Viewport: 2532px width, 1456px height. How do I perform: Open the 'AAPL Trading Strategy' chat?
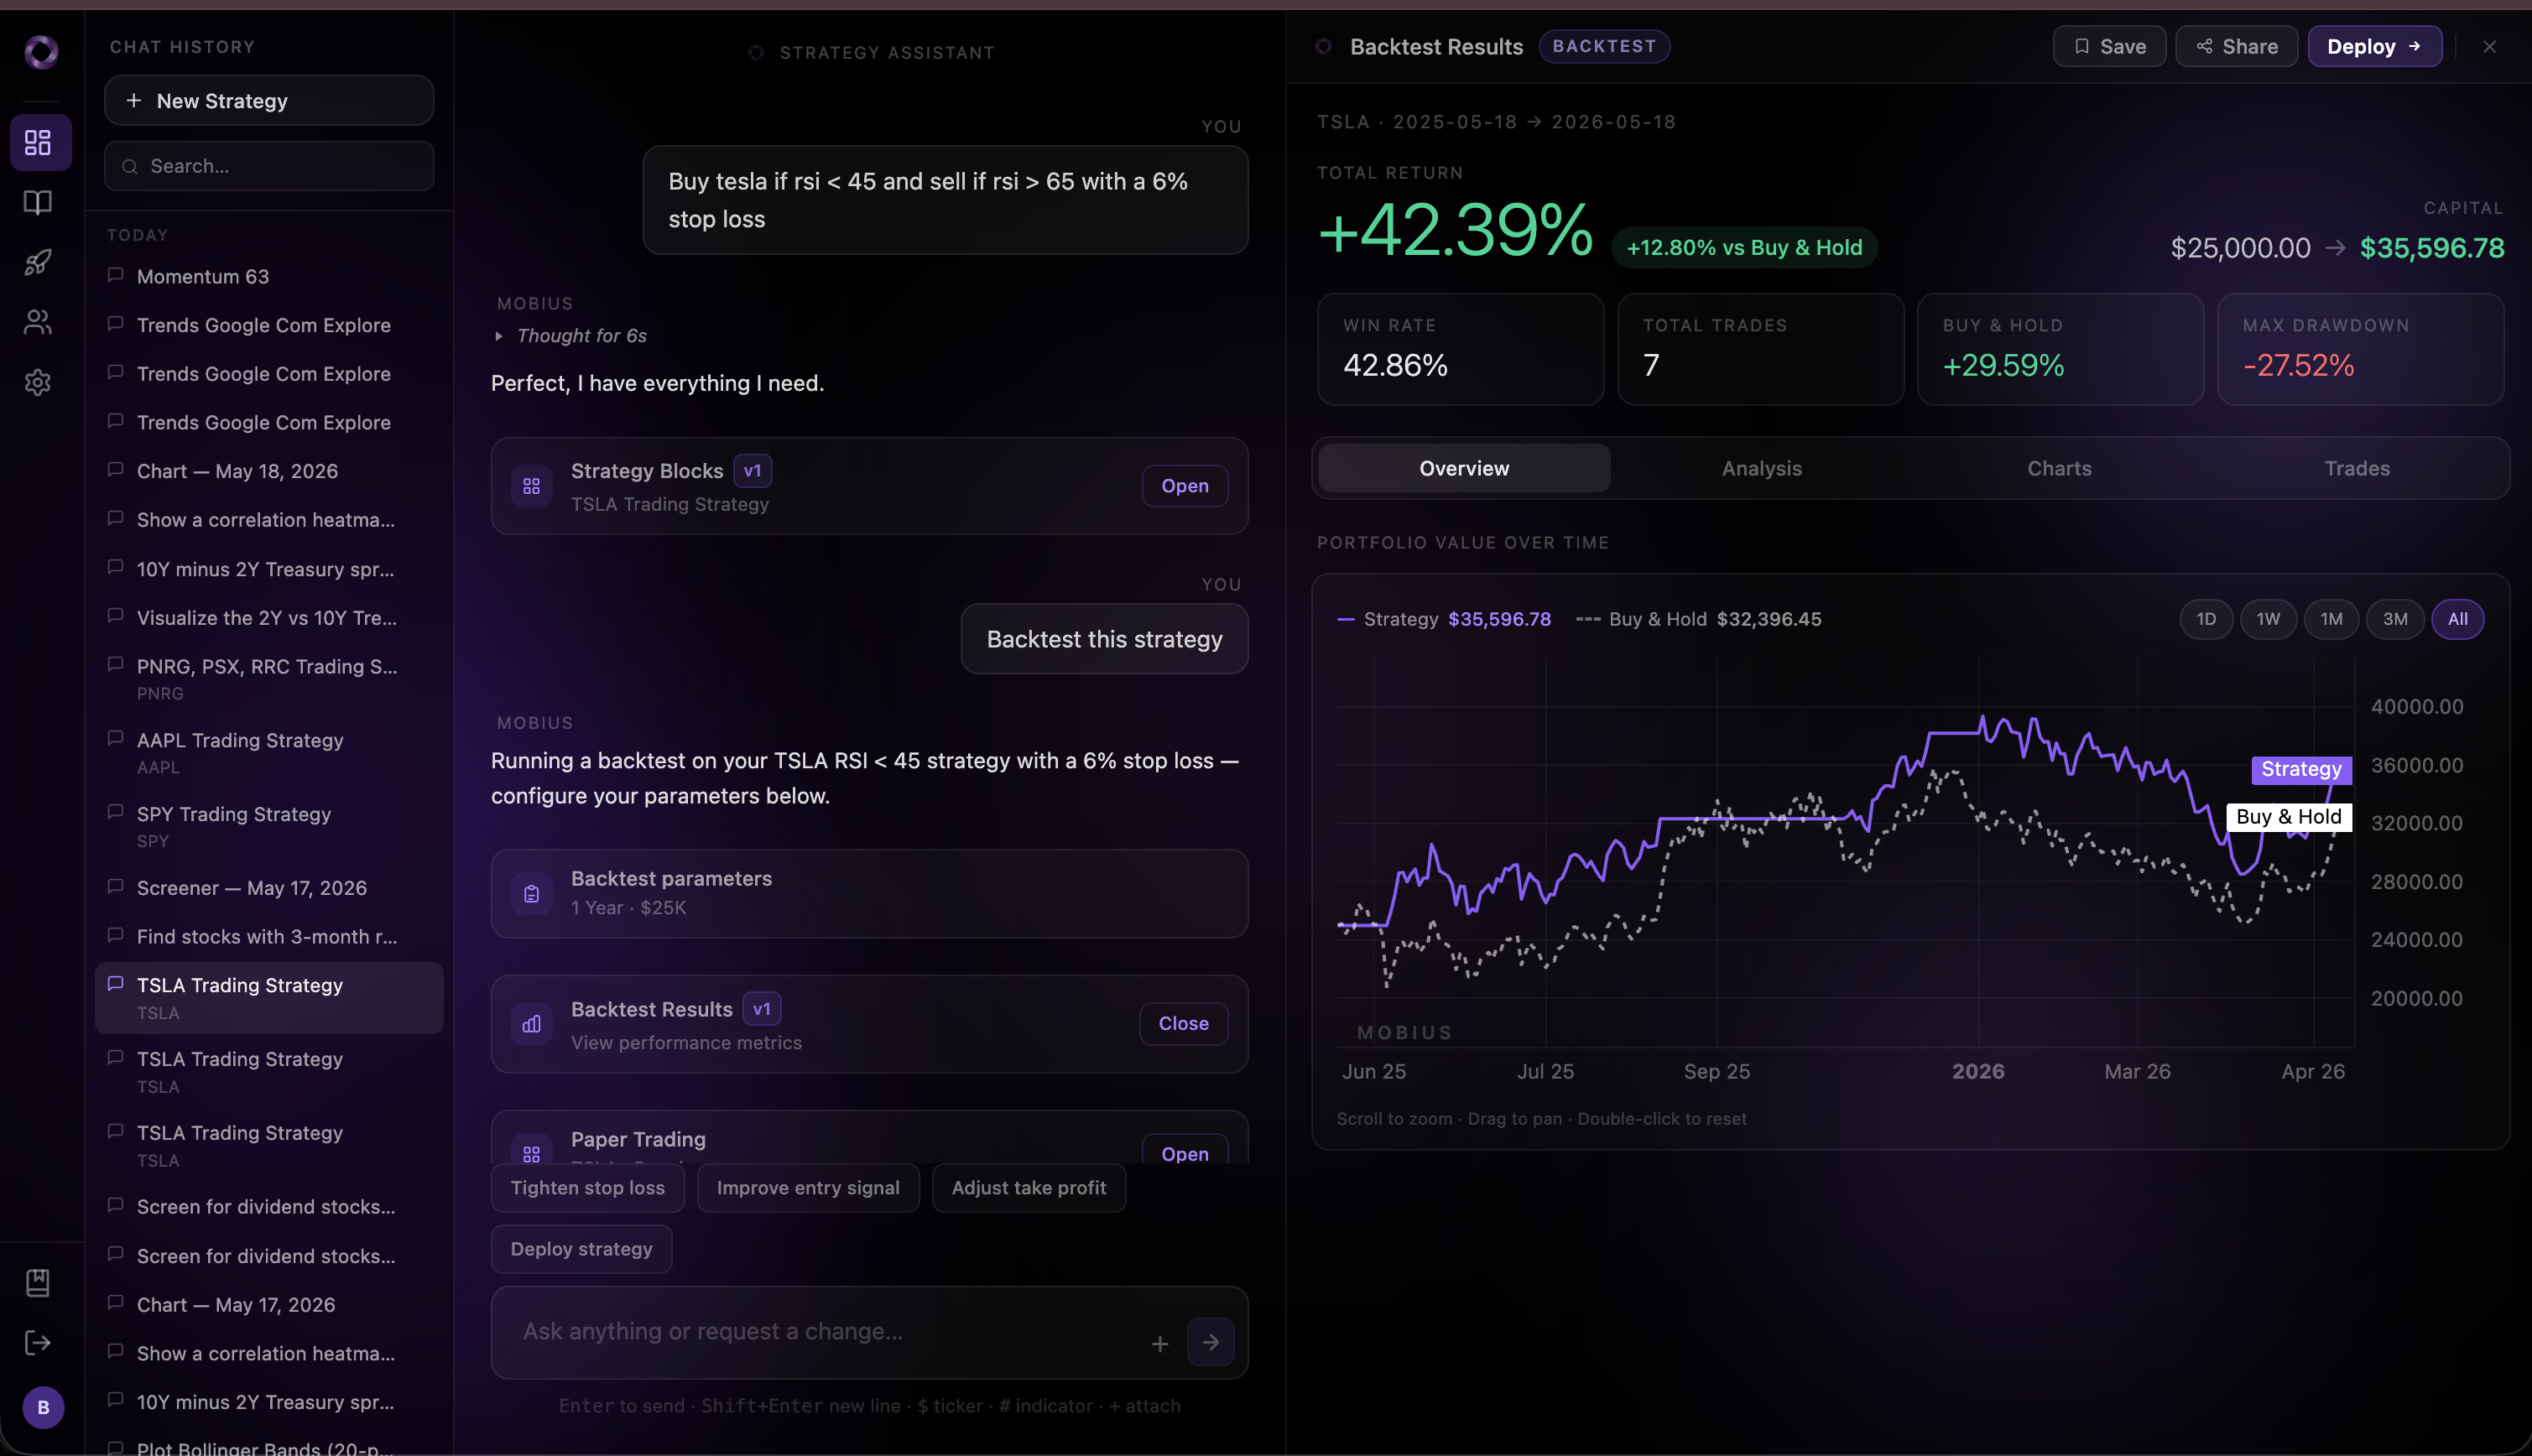[x=269, y=753]
